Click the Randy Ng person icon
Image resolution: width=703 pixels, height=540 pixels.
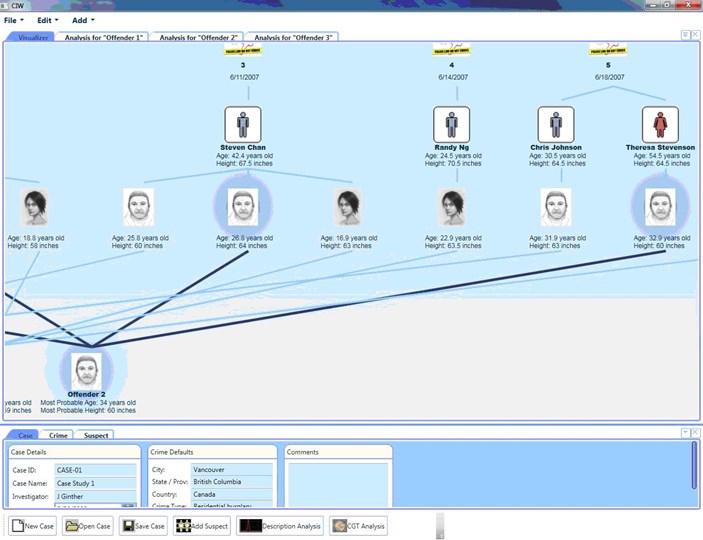[x=451, y=125]
